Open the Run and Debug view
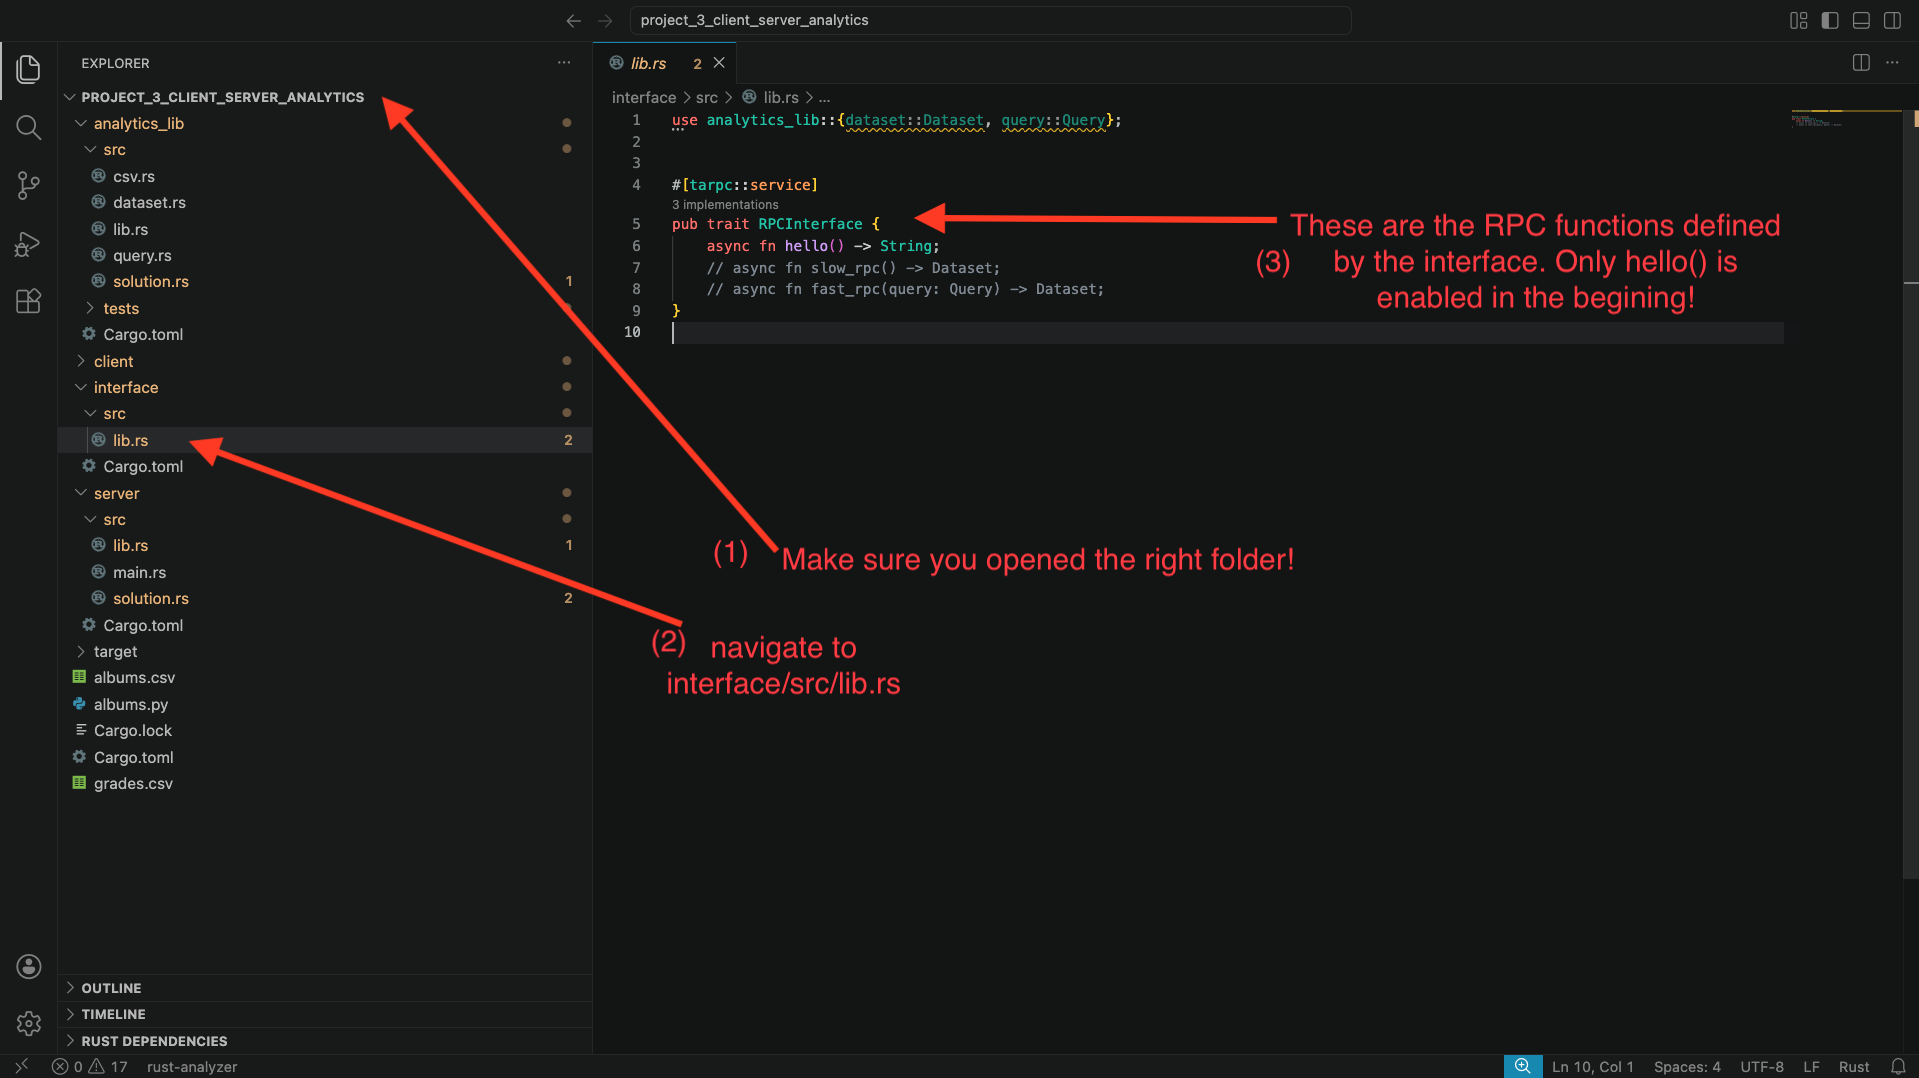The image size is (1919, 1078). point(28,243)
